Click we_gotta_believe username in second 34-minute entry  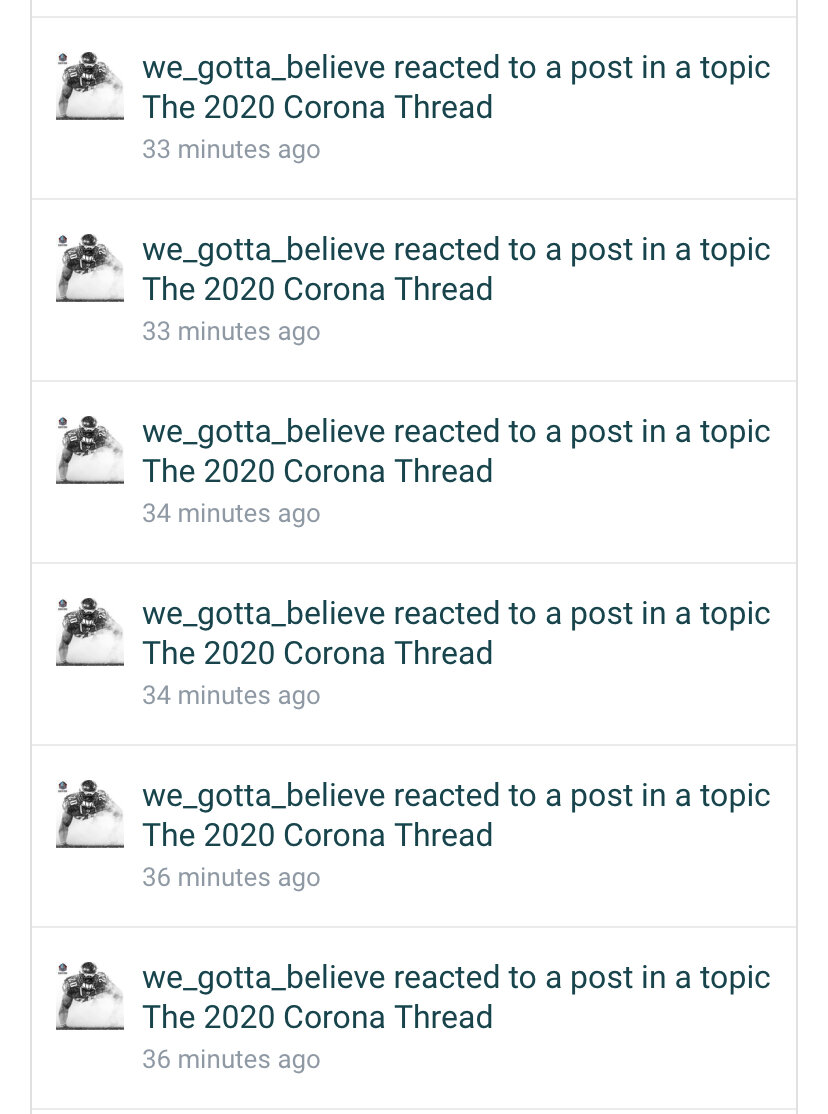click(263, 614)
